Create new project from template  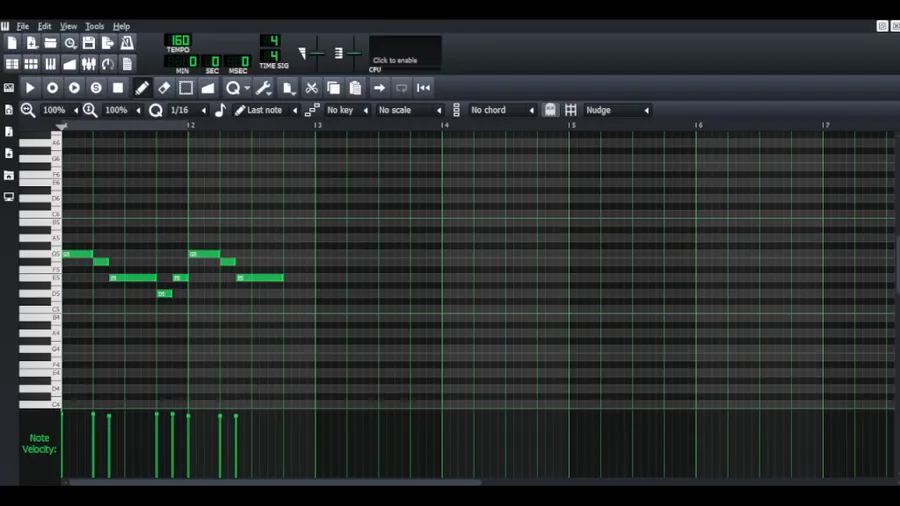(x=32, y=43)
